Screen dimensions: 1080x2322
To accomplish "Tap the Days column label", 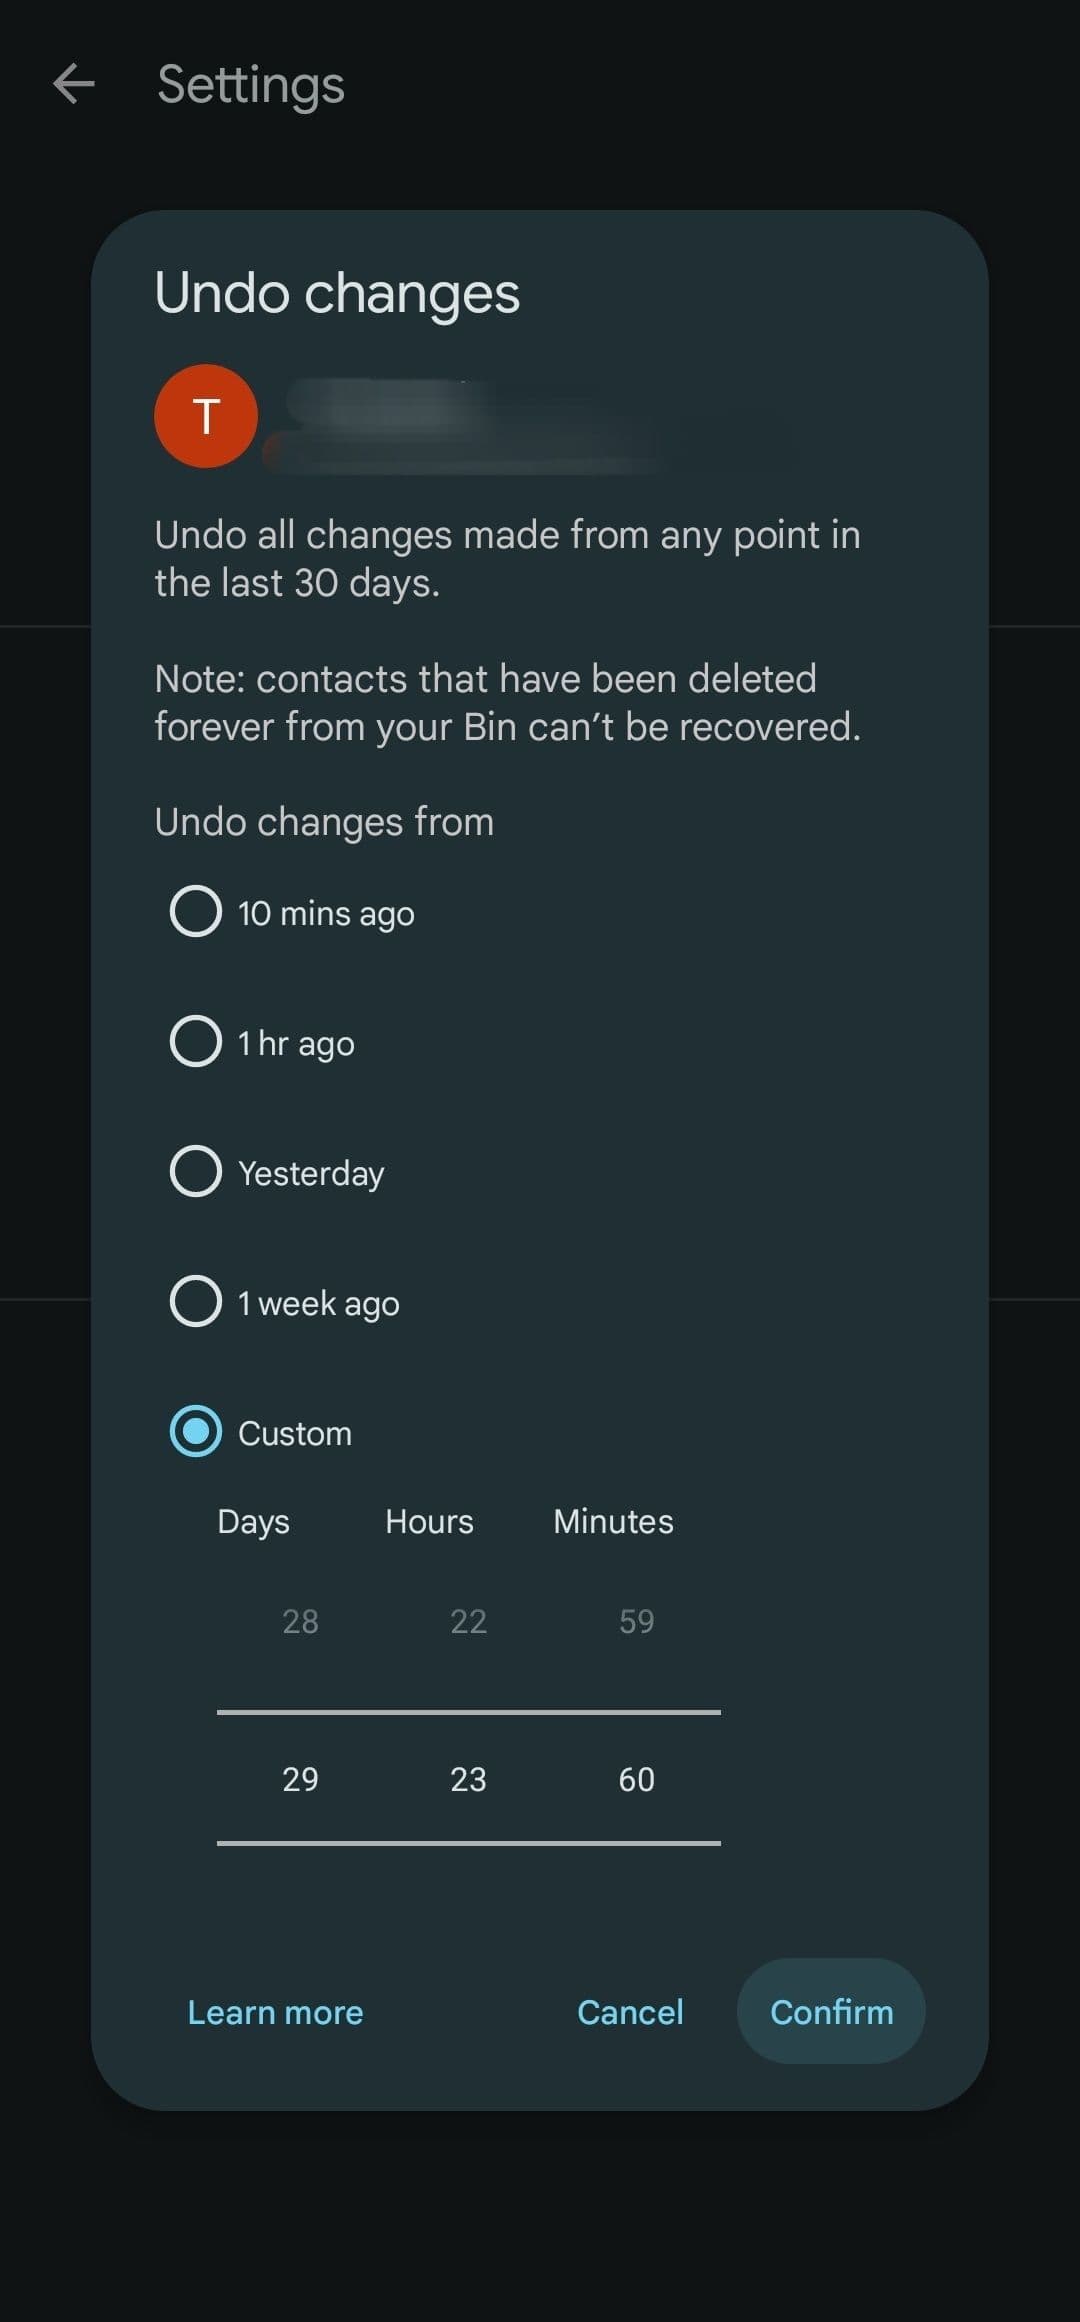I will coord(253,1521).
